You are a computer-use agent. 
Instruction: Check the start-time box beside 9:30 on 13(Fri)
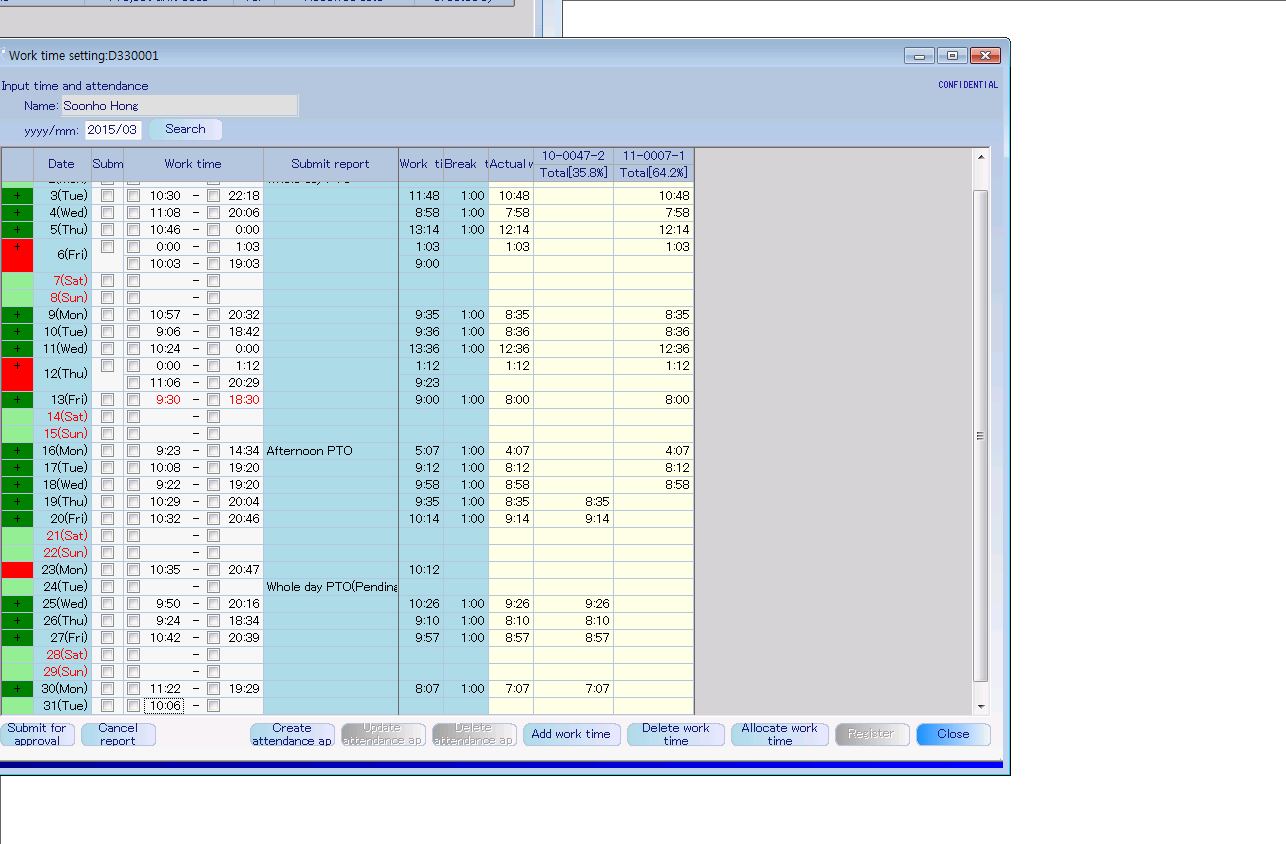click(x=133, y=400)
